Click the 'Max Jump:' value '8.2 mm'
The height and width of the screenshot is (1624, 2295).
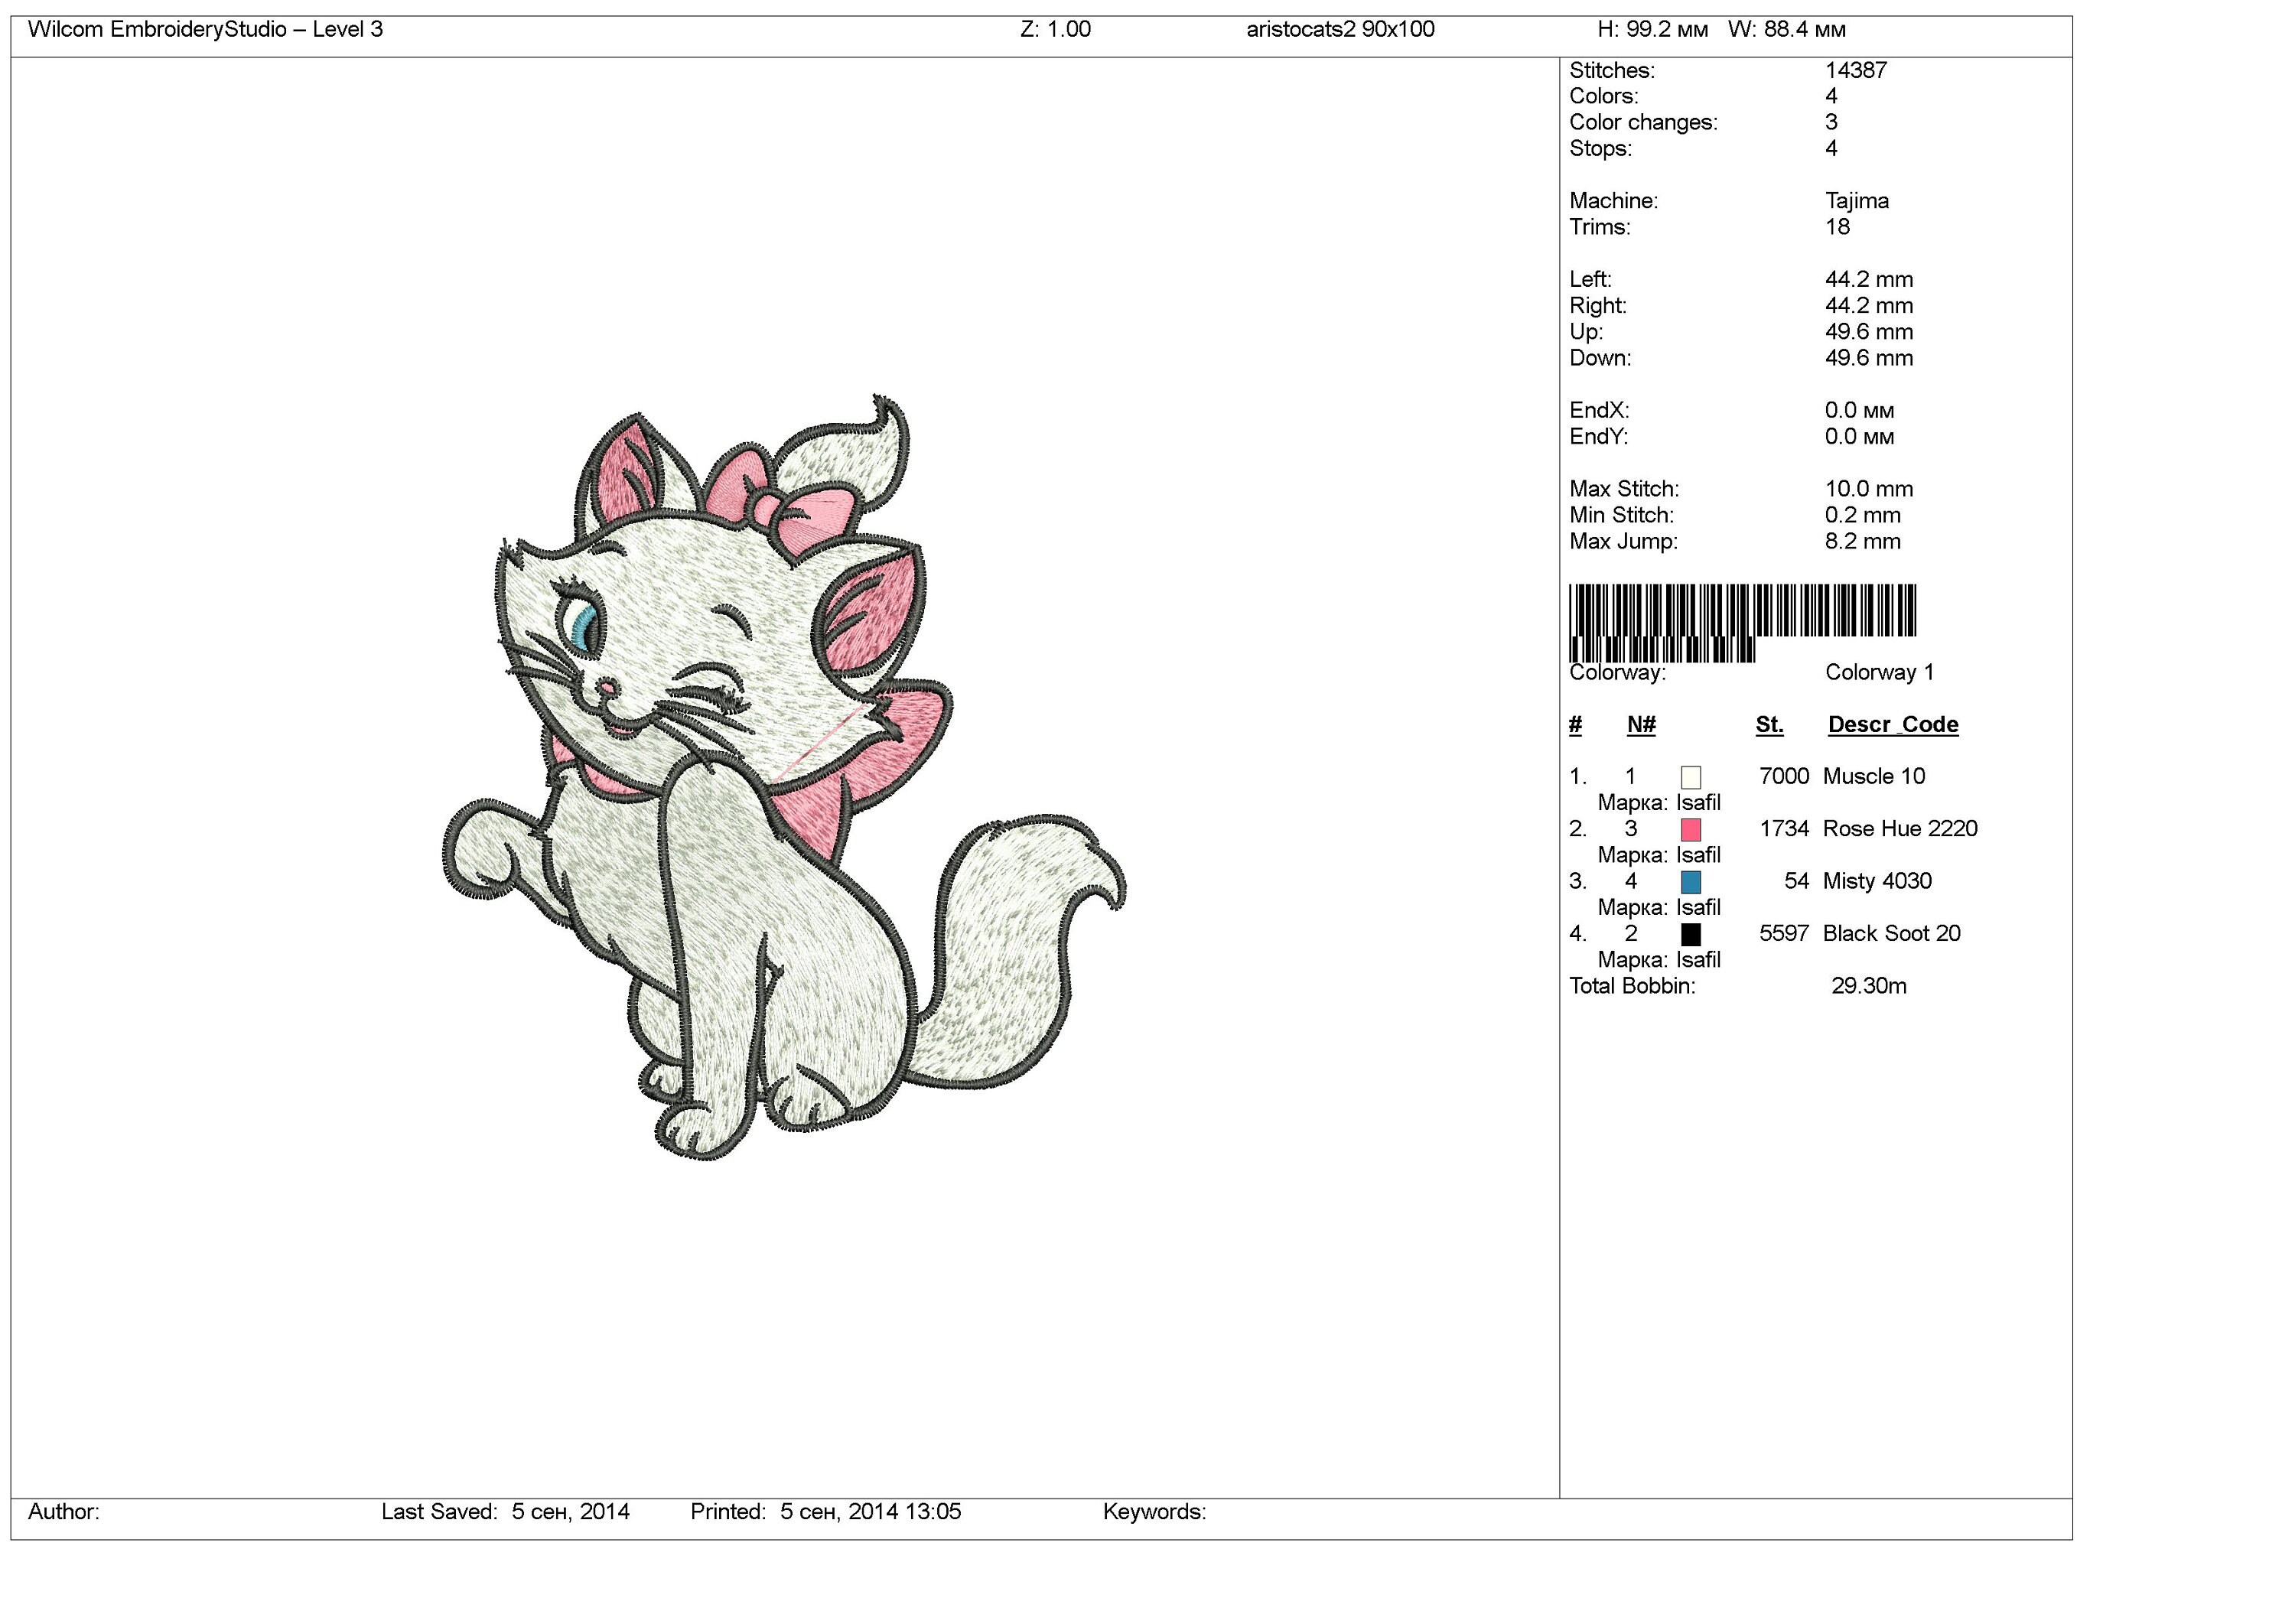[x=1863, y=541]
